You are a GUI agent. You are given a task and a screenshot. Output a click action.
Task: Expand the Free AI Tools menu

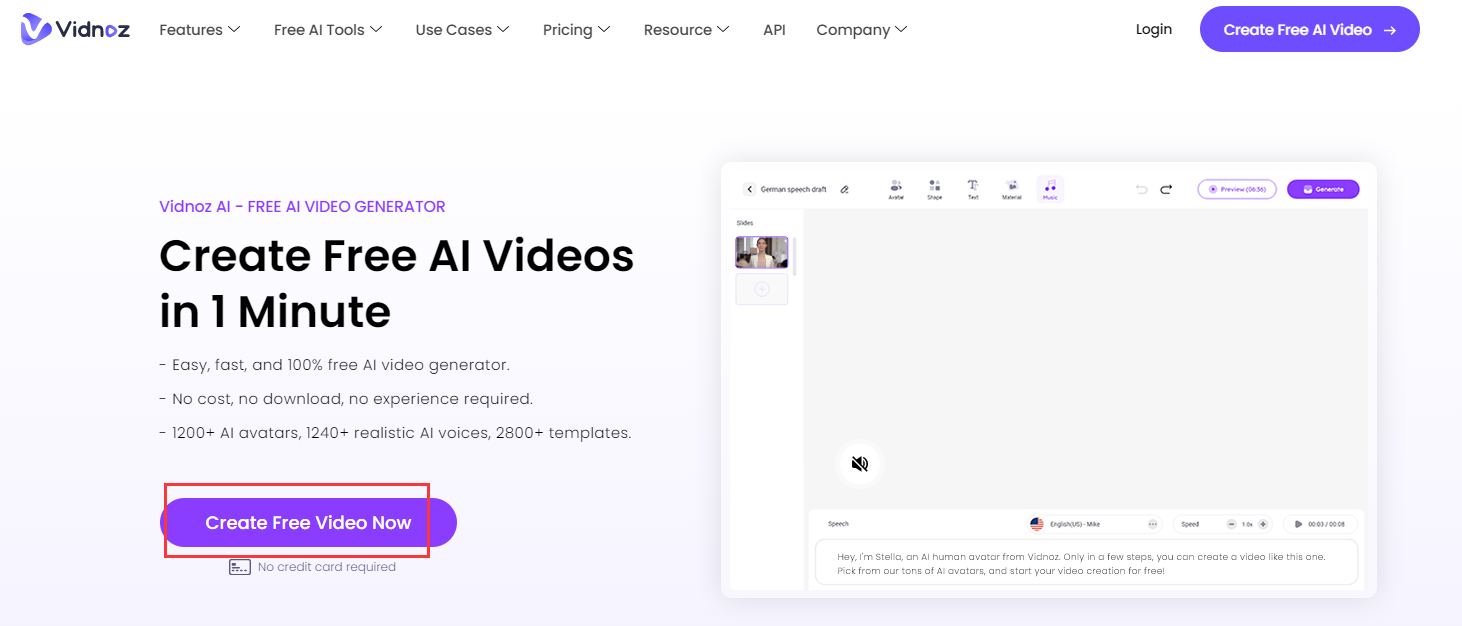(328, 30)
